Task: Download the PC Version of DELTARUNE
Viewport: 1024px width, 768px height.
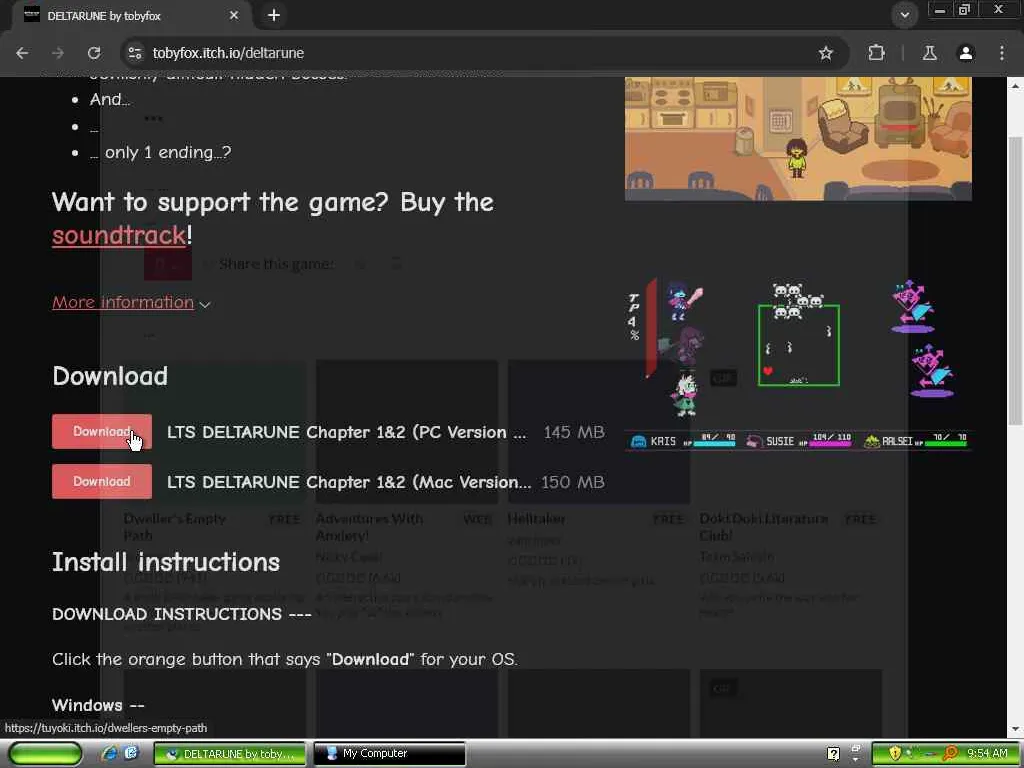Action: pyautogui.click(x=102, y=432)
